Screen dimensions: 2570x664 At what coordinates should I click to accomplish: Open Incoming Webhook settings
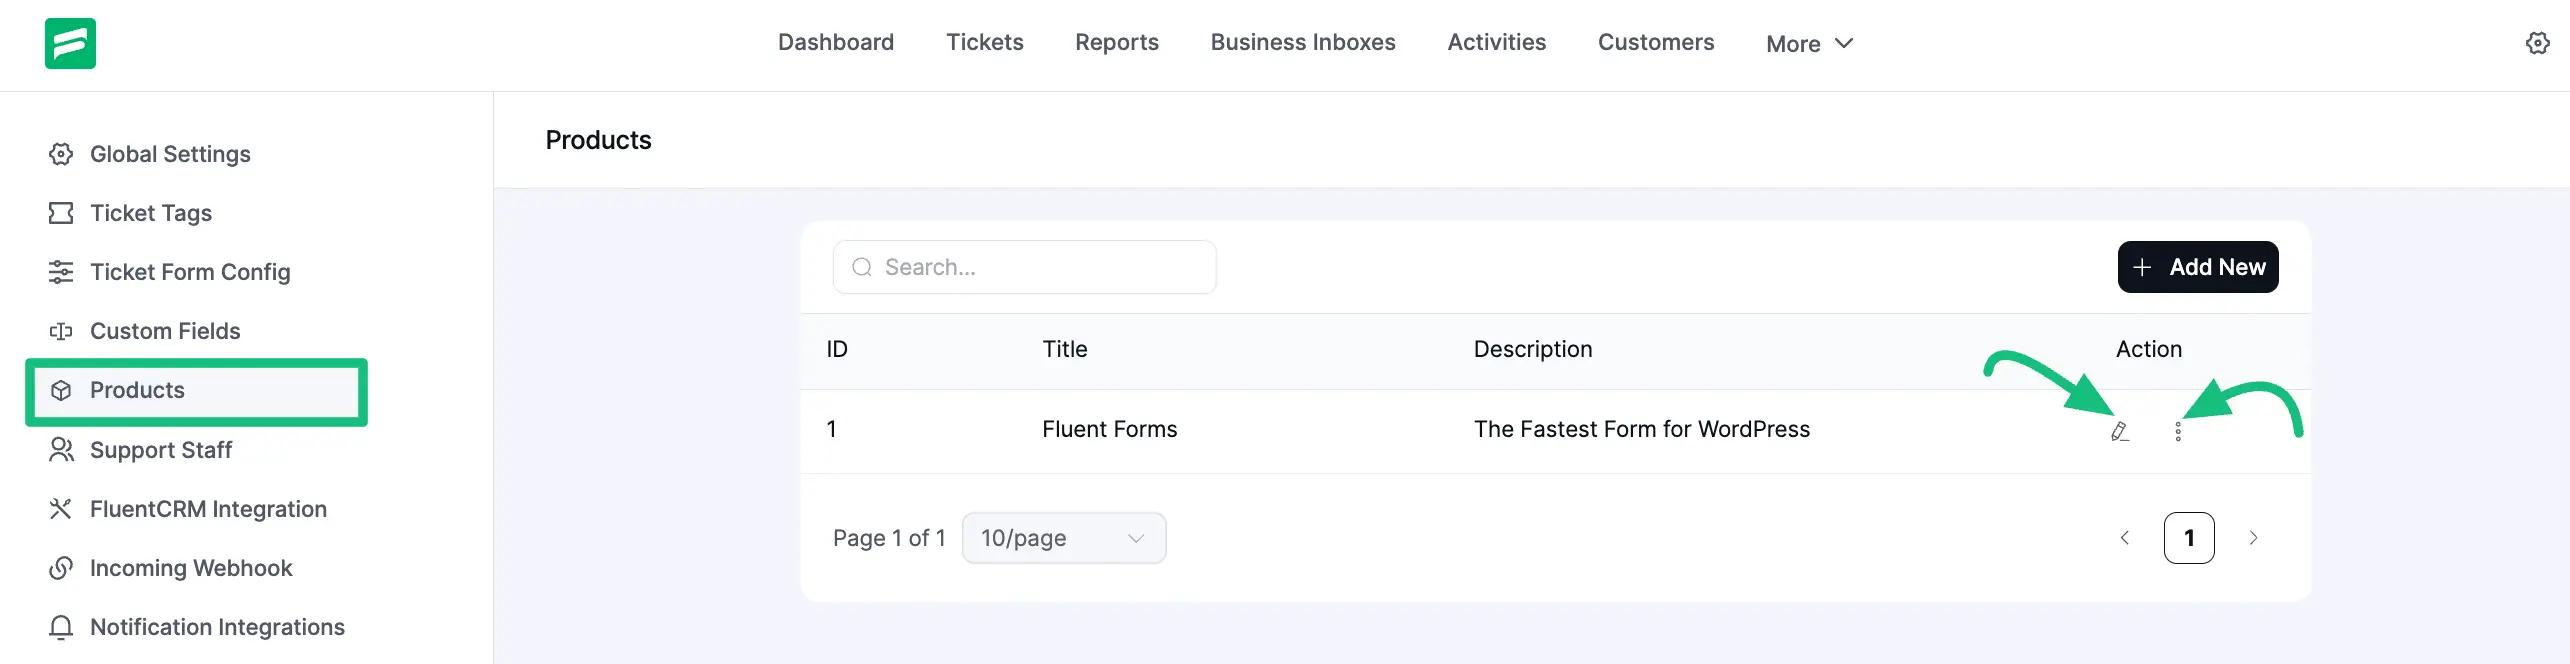coord(190,568)
